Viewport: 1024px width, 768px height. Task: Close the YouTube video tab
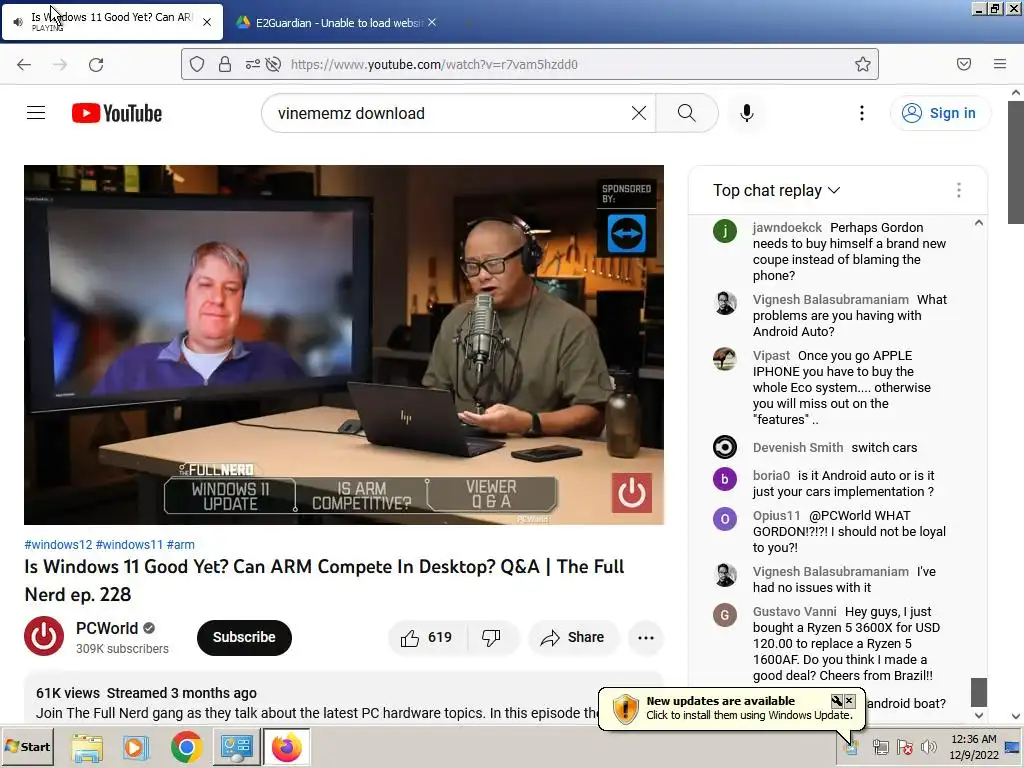tap(207, 22)
